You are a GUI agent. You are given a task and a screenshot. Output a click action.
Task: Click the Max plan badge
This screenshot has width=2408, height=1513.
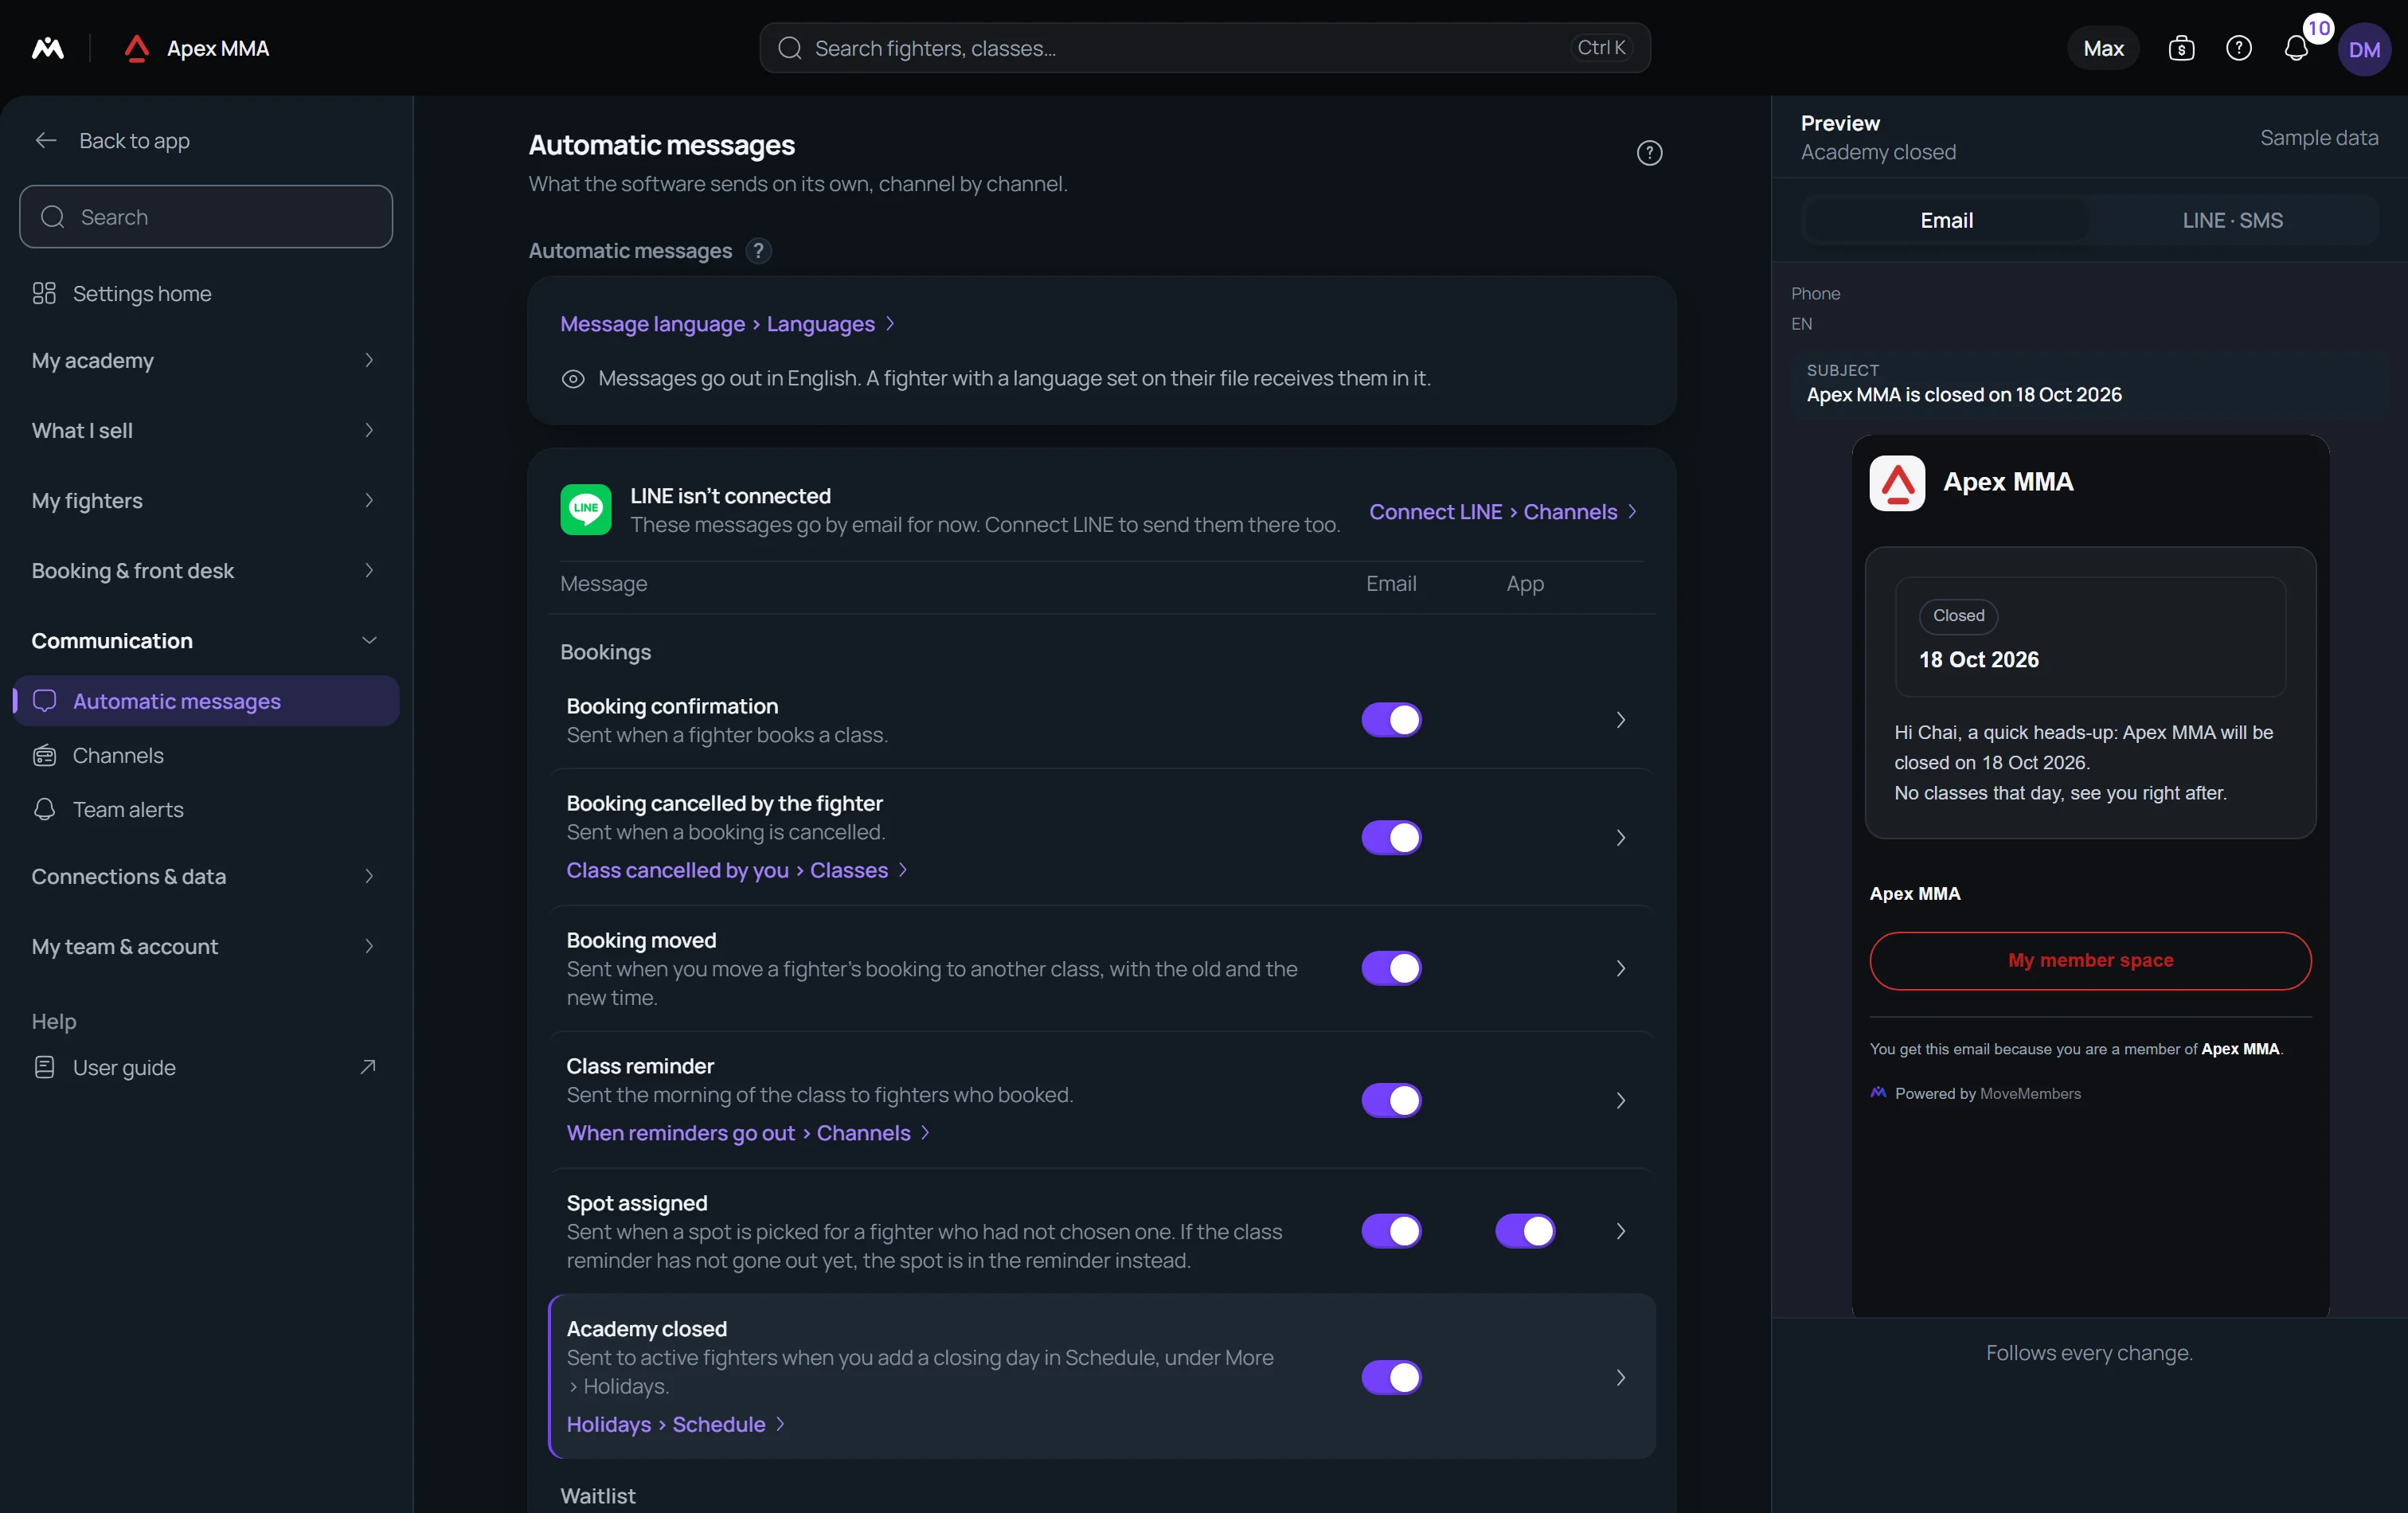click(2103, 48)
